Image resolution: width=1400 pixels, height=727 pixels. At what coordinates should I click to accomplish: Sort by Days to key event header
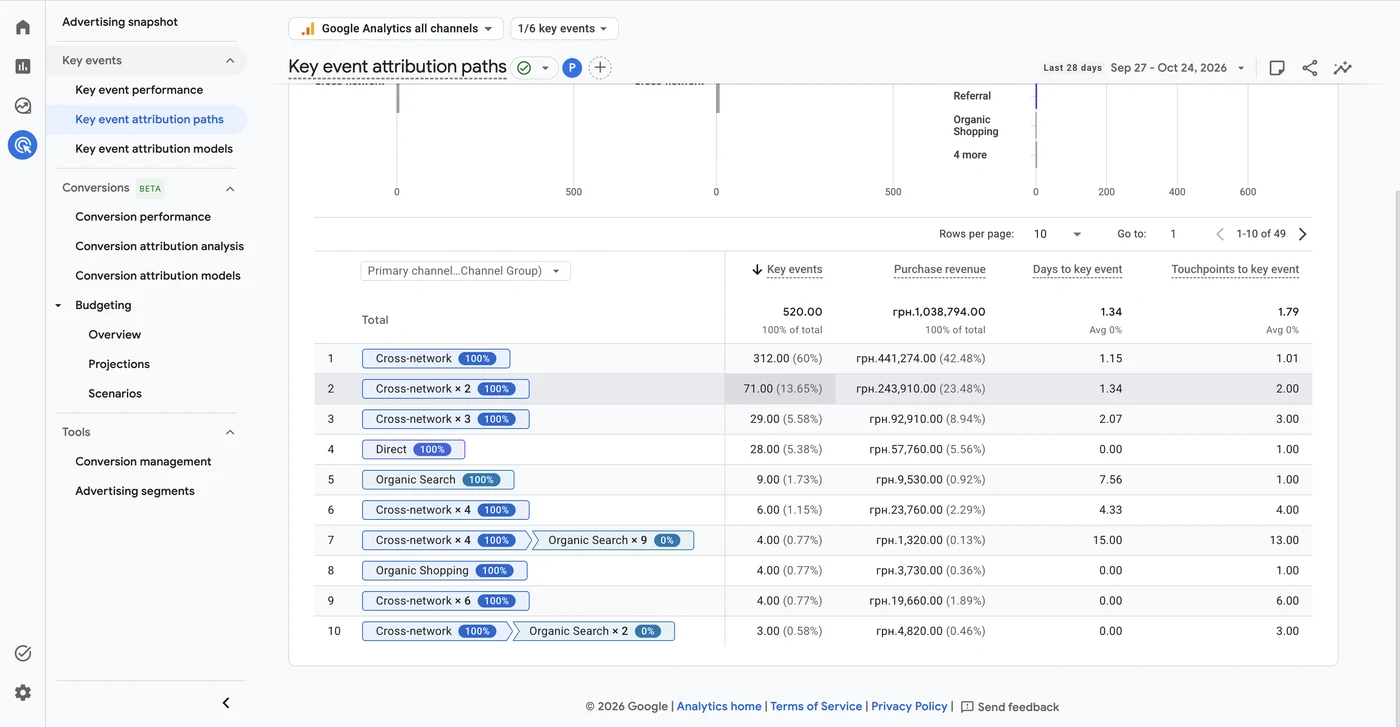click(x=1077, y=270)
